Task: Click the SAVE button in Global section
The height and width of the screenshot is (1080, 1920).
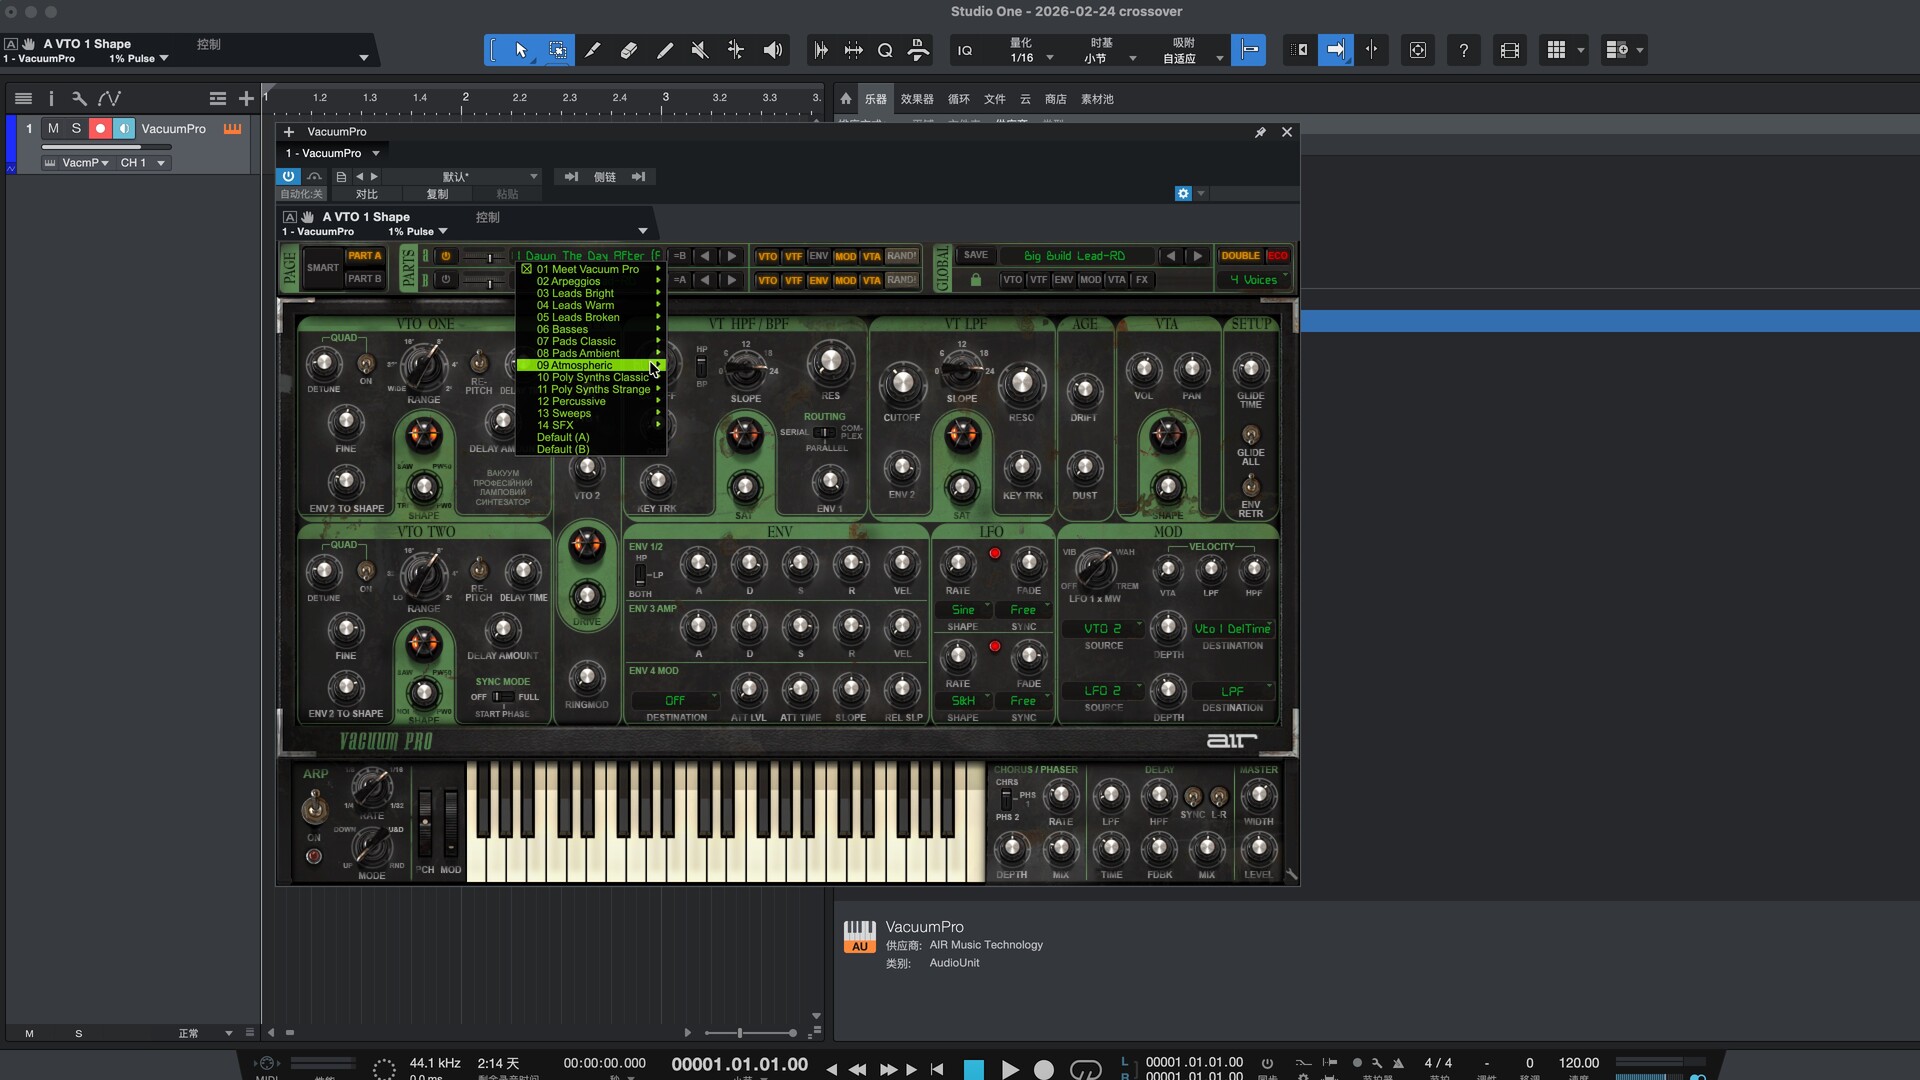Action: coord(975,255)
